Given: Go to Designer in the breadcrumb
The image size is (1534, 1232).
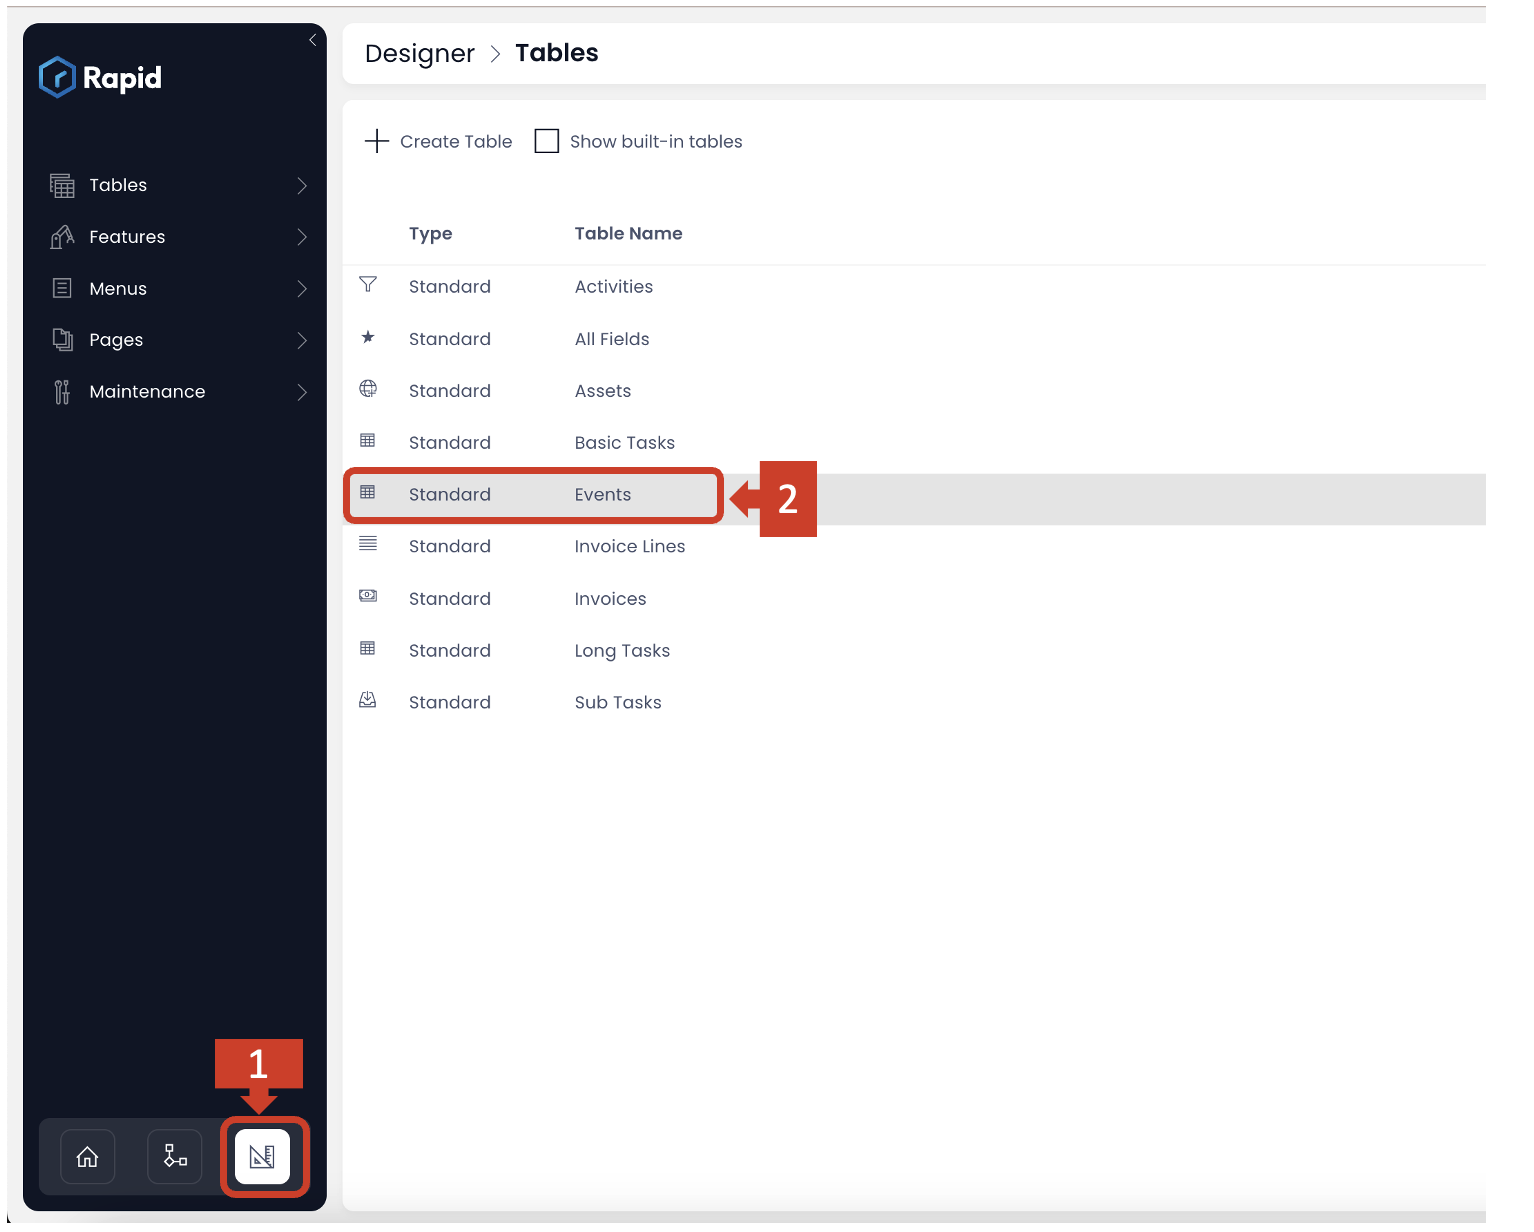Looking at the screenshot, I should point(420,53).
